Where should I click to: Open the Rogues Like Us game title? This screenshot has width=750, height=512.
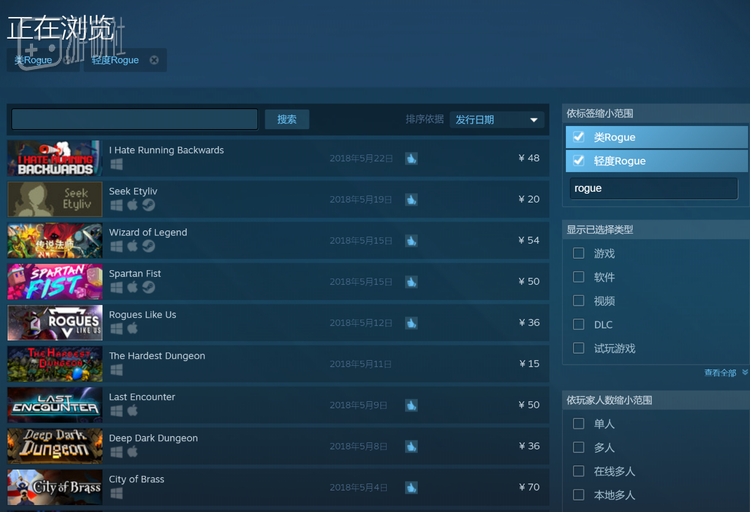click(x=142, y=315)
